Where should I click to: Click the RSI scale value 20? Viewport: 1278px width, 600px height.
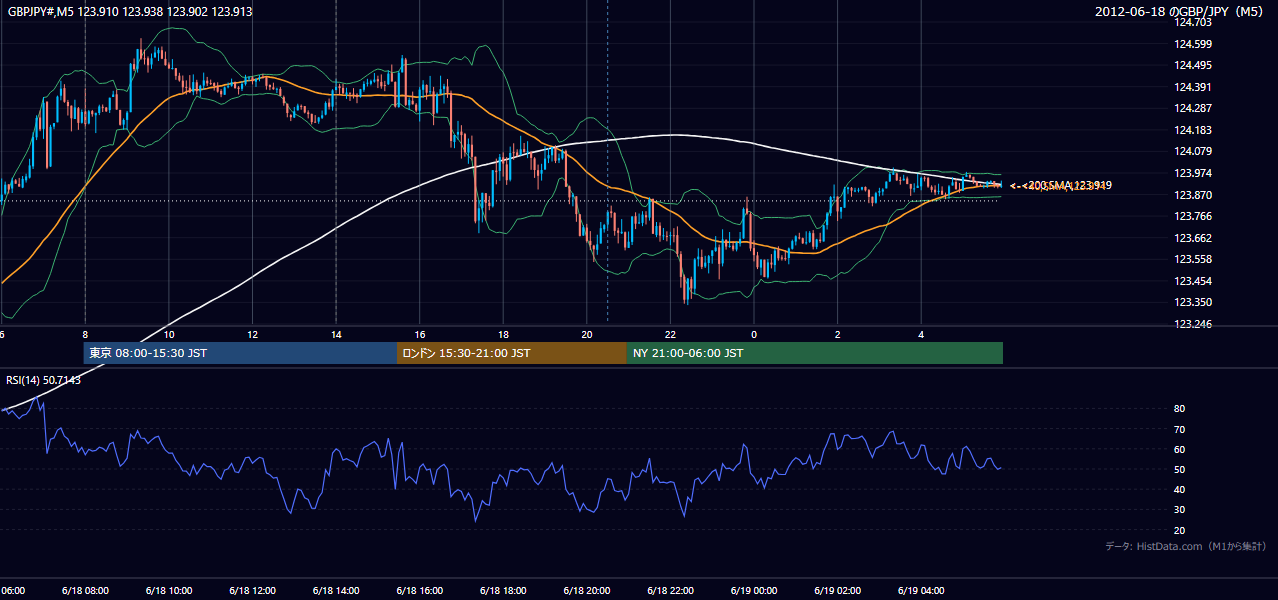pyautogui.click(x=1180, y=530)
